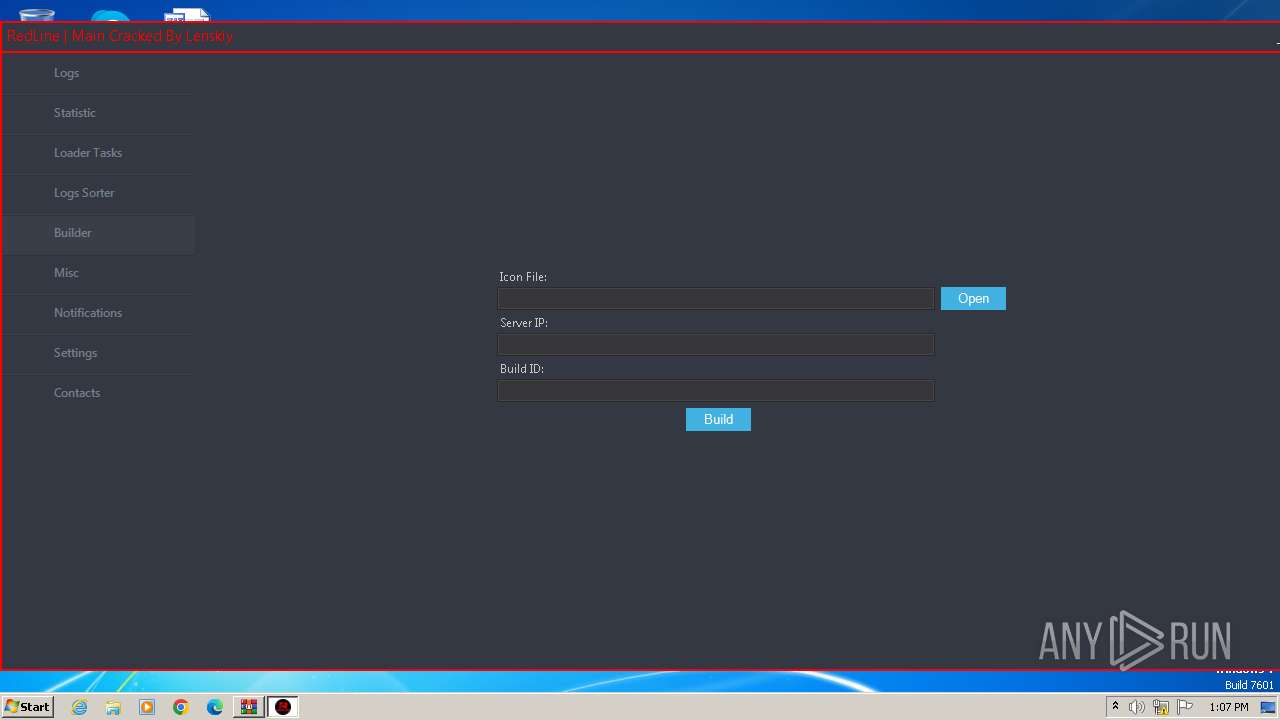1280x720 pixels.
Task: Launch Microsoft Edge from the taskbar
Action: coord(215,707)
